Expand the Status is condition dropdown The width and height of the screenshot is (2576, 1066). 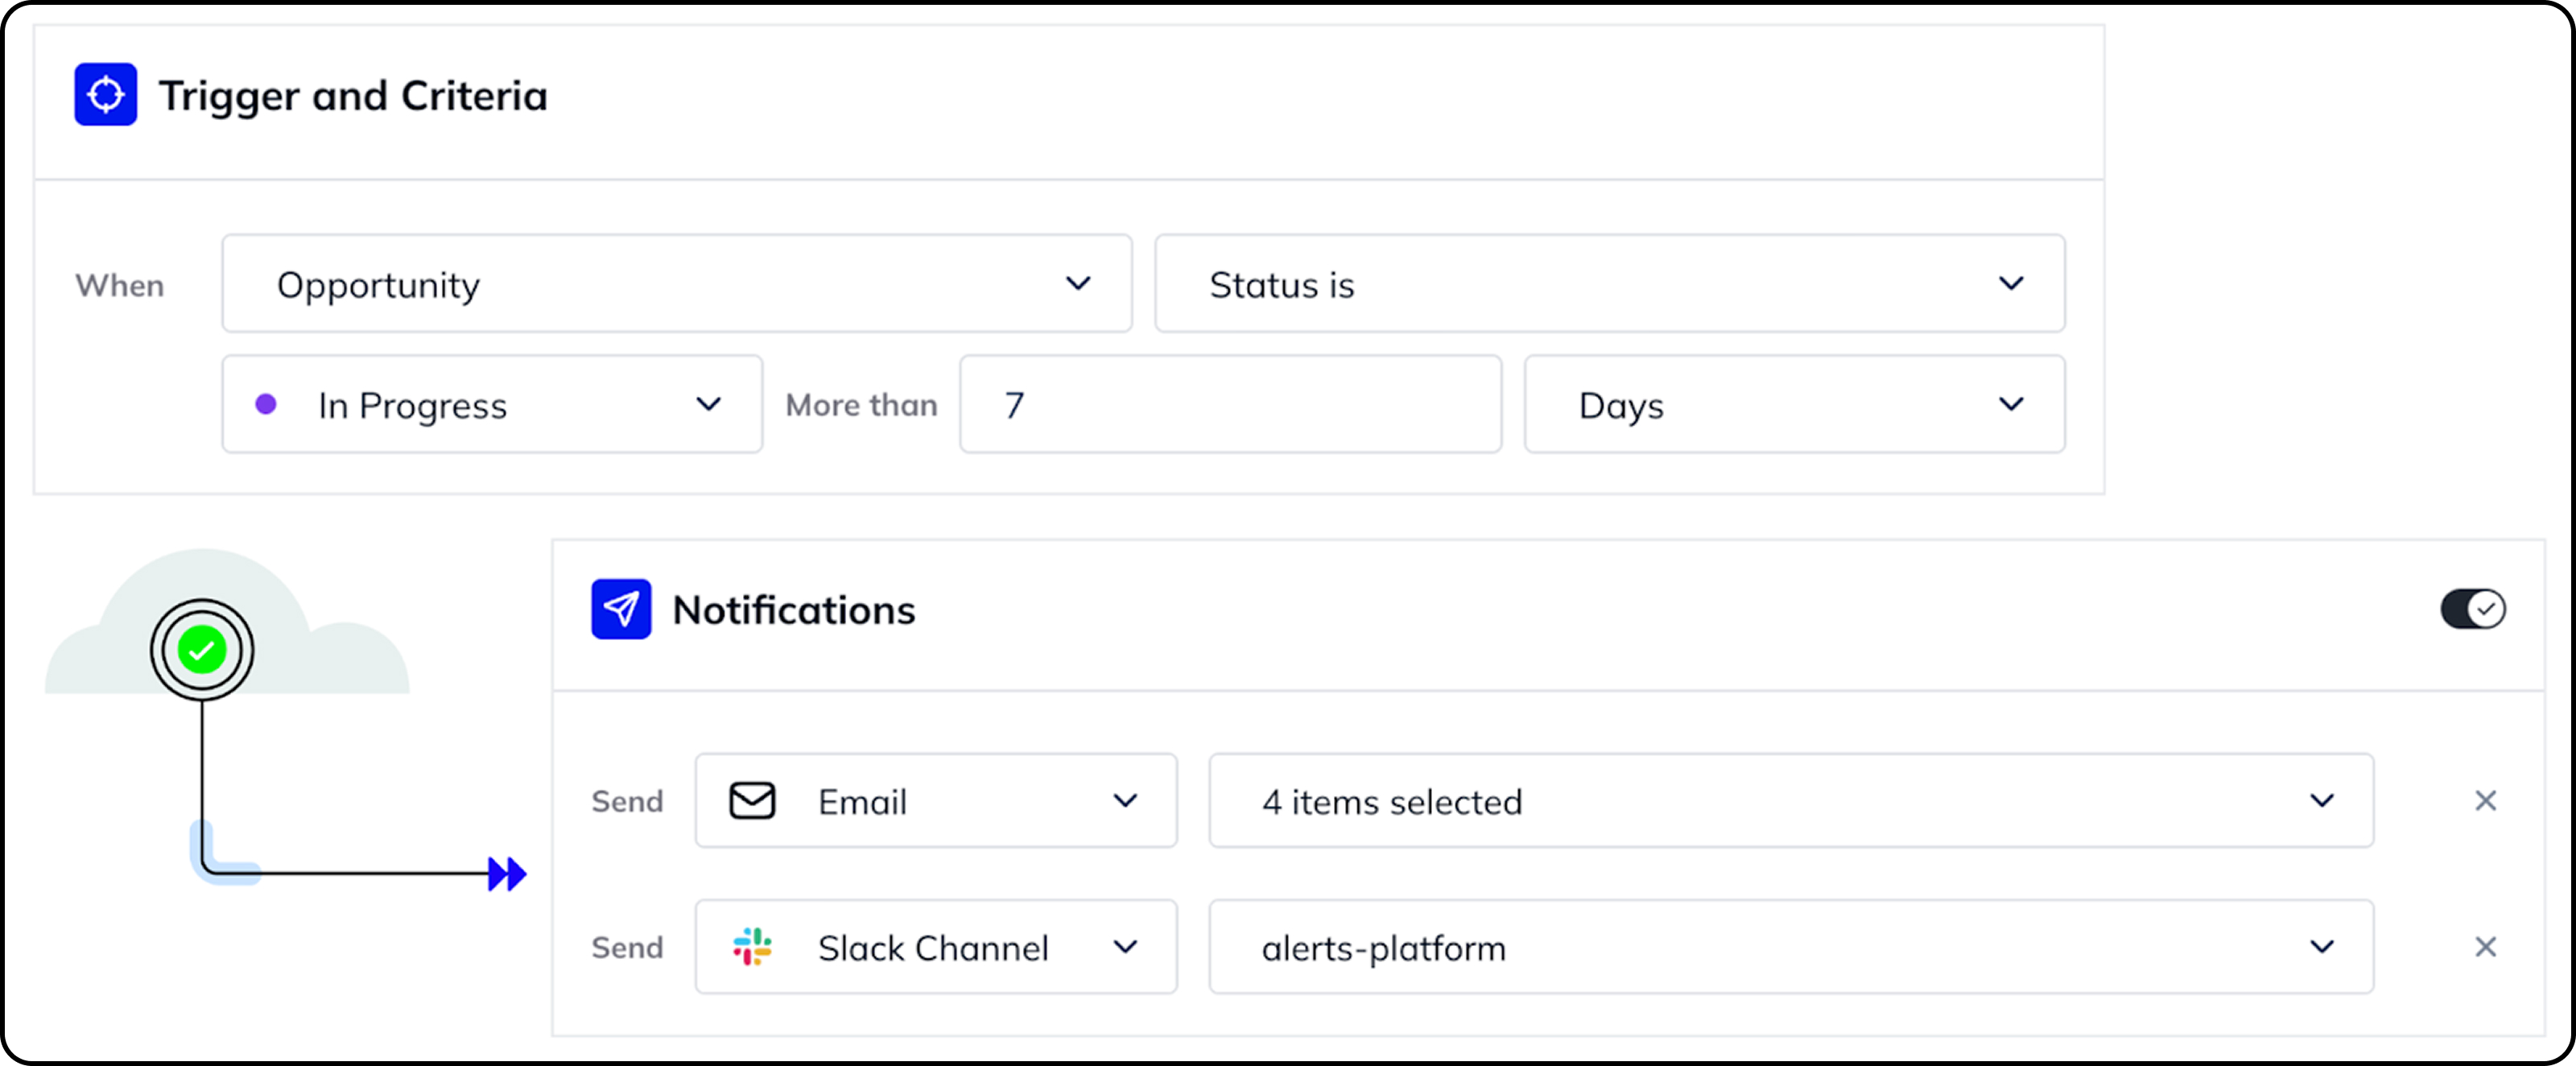click(2012, 284)
